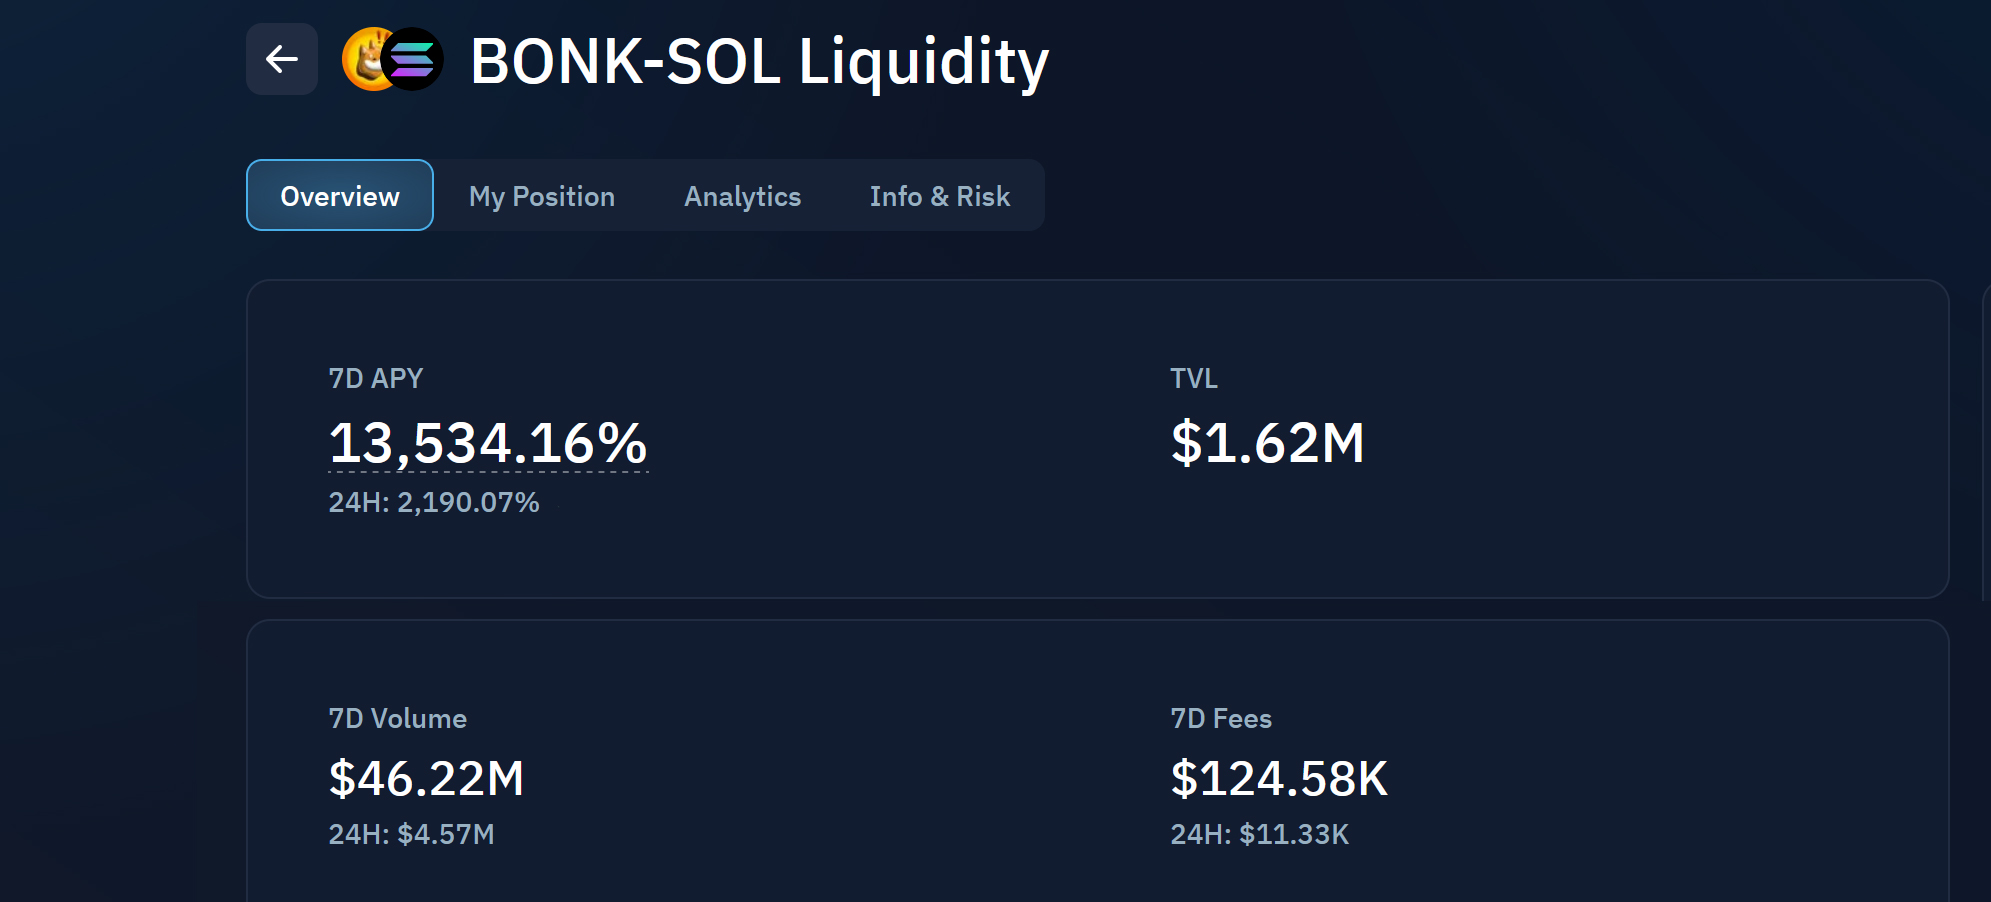Go to the Analytics tab

click(742, 196)
